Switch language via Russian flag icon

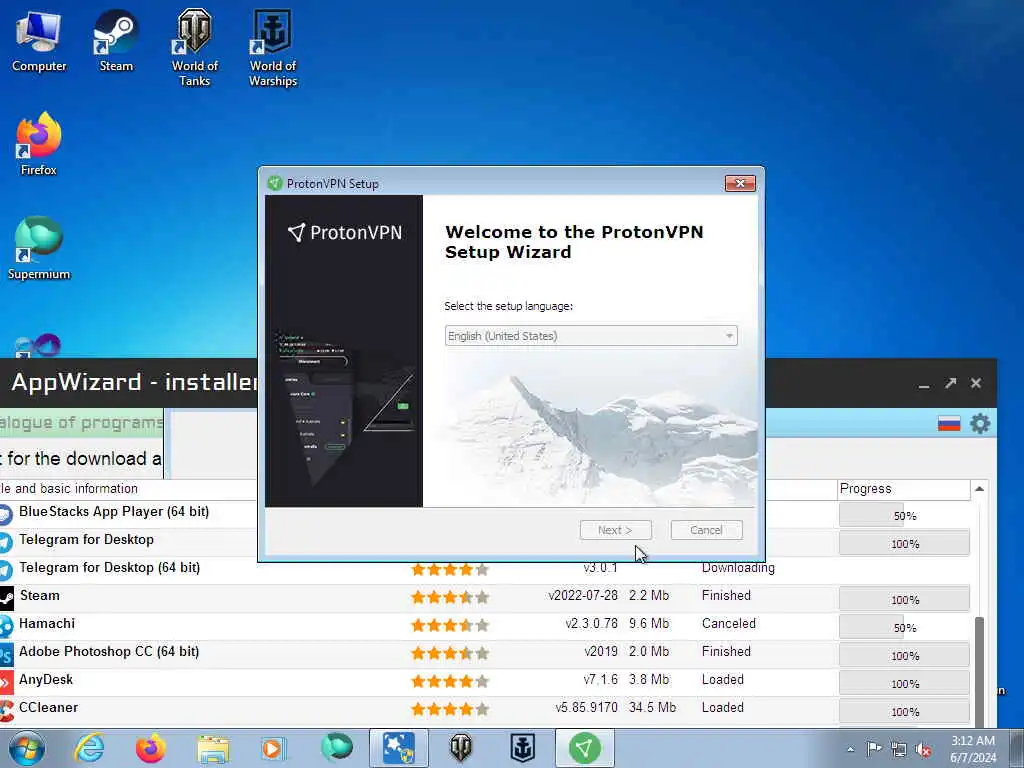tap(949, 424)
